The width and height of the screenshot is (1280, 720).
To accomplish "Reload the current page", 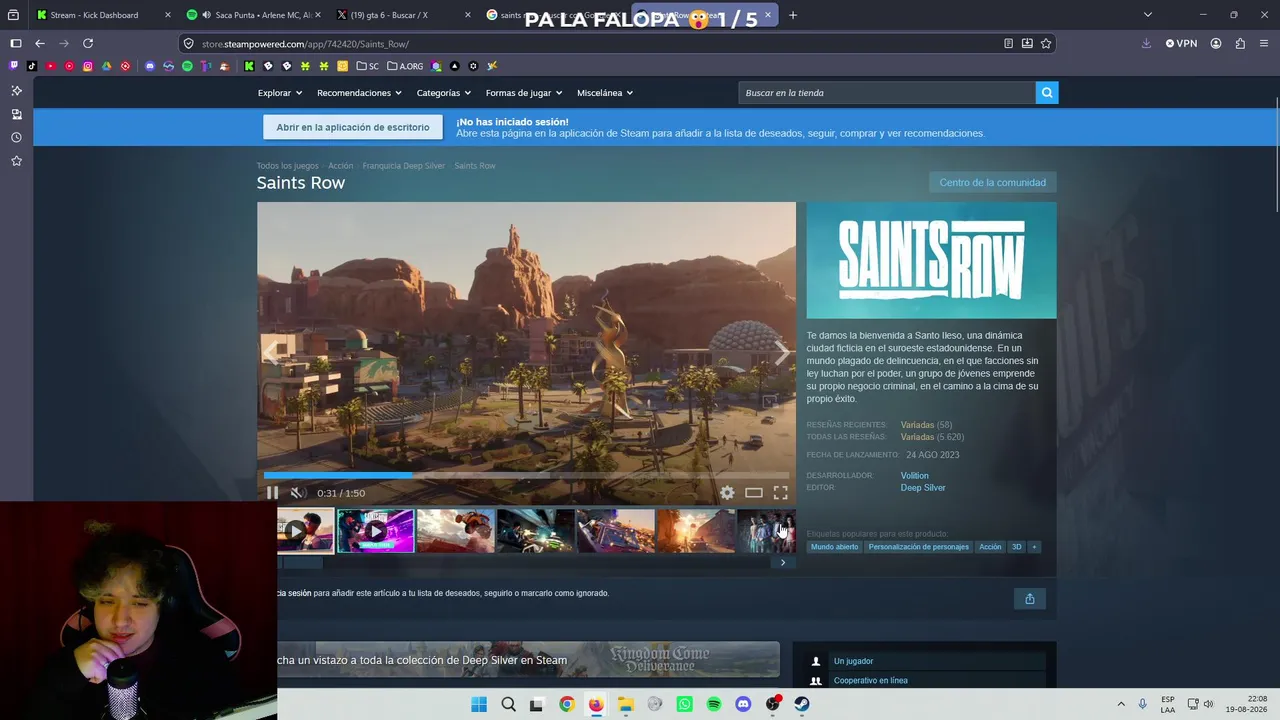I will (88, 44).
